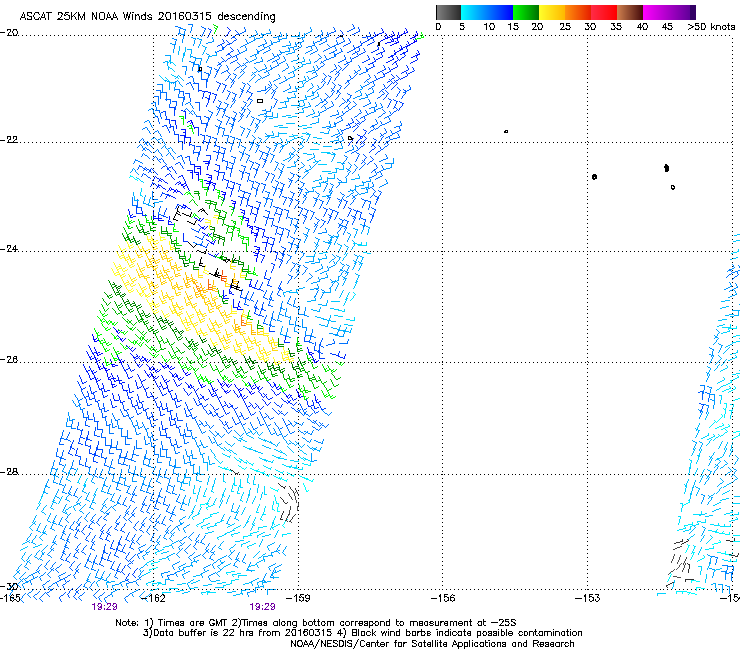Click the NOAA/NESDIS Center for Satellite Applications credit
Viewport: 740px width, 650px height.
point(432,644)
